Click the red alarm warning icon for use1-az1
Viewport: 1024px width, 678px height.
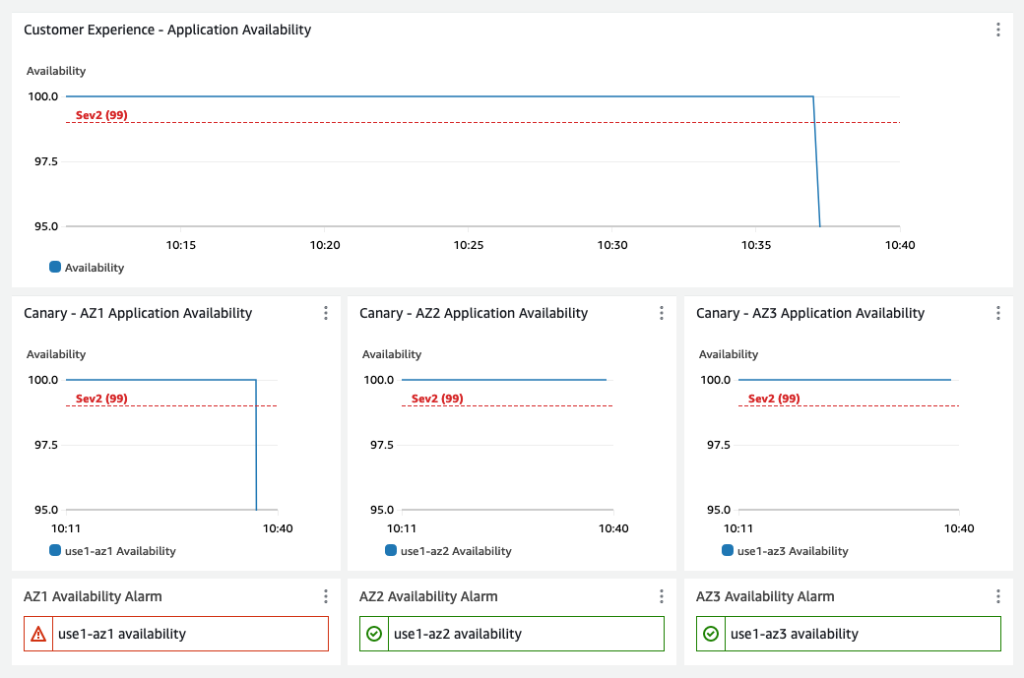point(36,633)
